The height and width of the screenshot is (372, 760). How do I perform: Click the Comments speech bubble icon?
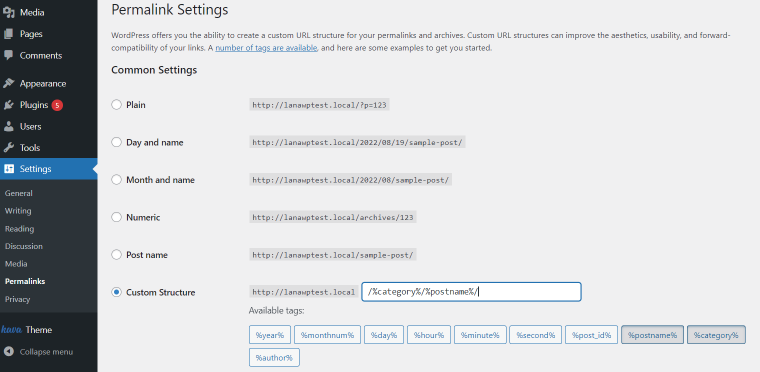click(x=9, y=55)
